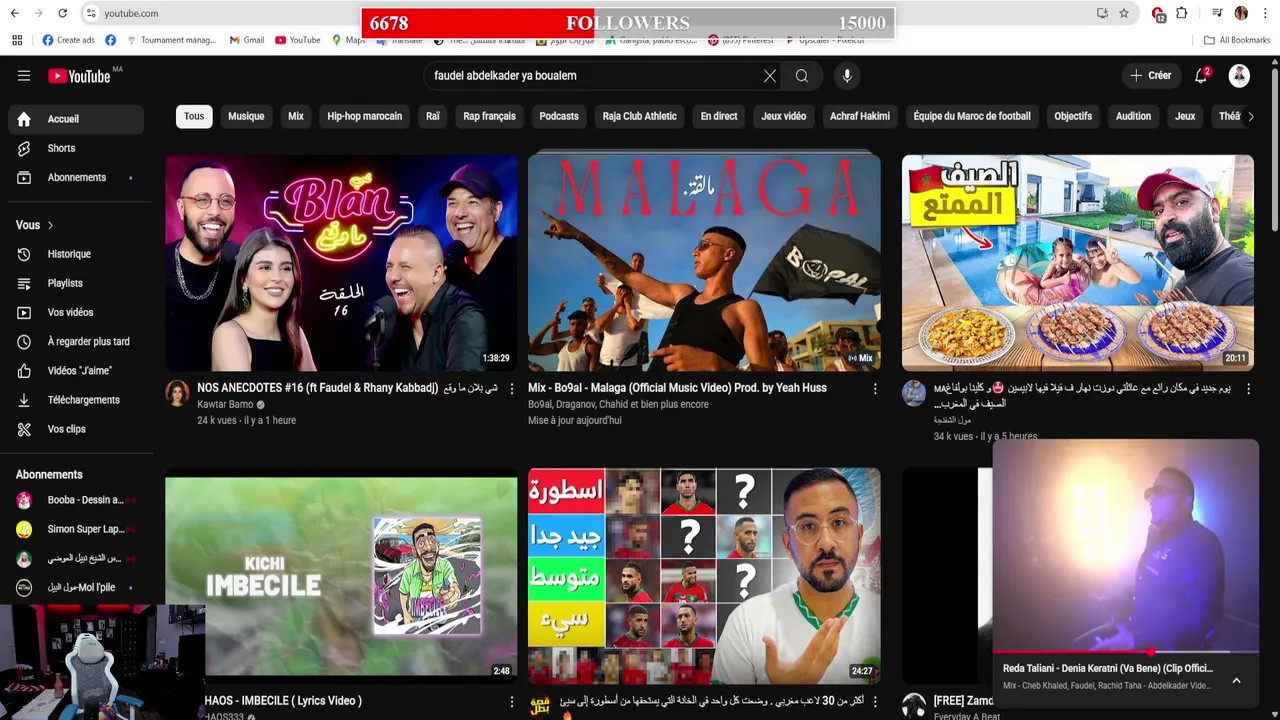Viewport: 1280px width, 720px height.
Task: Click the miniplayer video preview
Action: coord(1125,546)
